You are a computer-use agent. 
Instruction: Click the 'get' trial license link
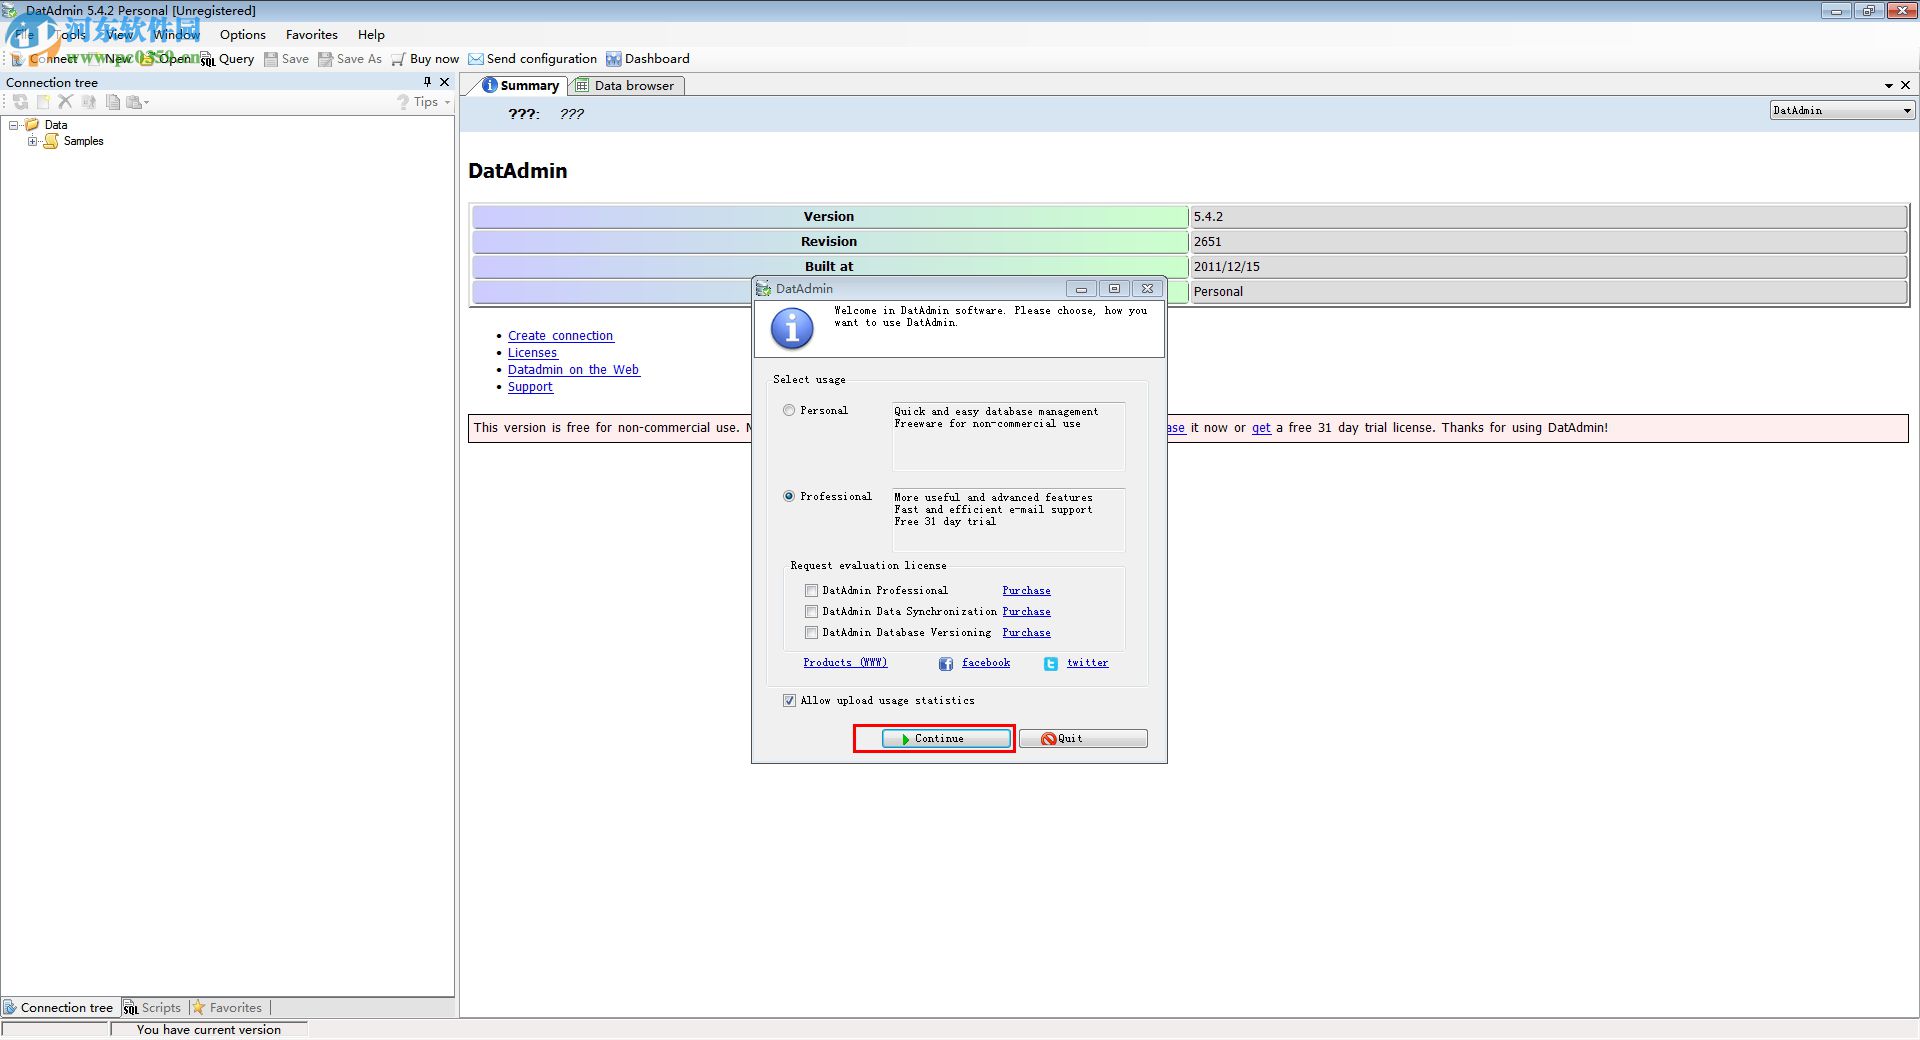click(1261, 428)
